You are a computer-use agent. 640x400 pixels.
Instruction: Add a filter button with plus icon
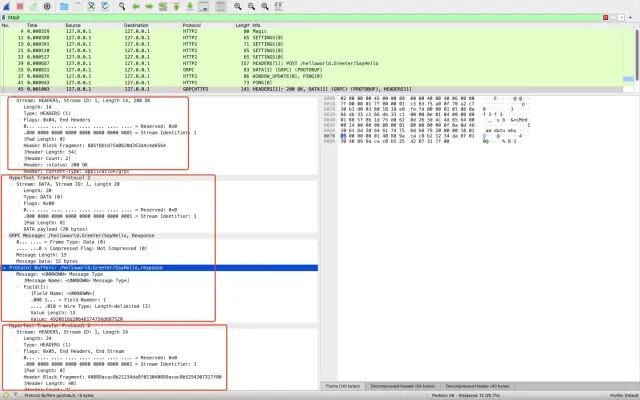[x=631, y=18]
